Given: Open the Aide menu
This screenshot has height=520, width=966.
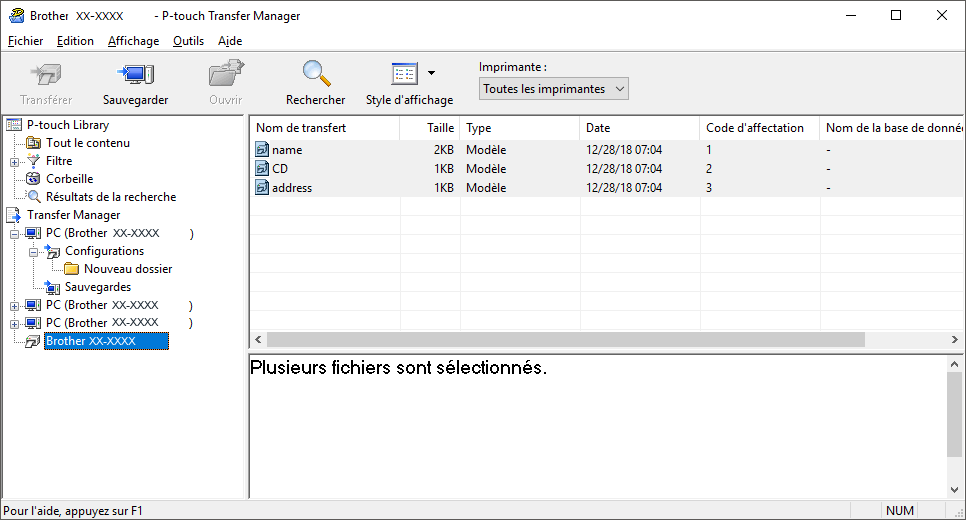Looking at the screenshot, I should (x=230, y=41).
